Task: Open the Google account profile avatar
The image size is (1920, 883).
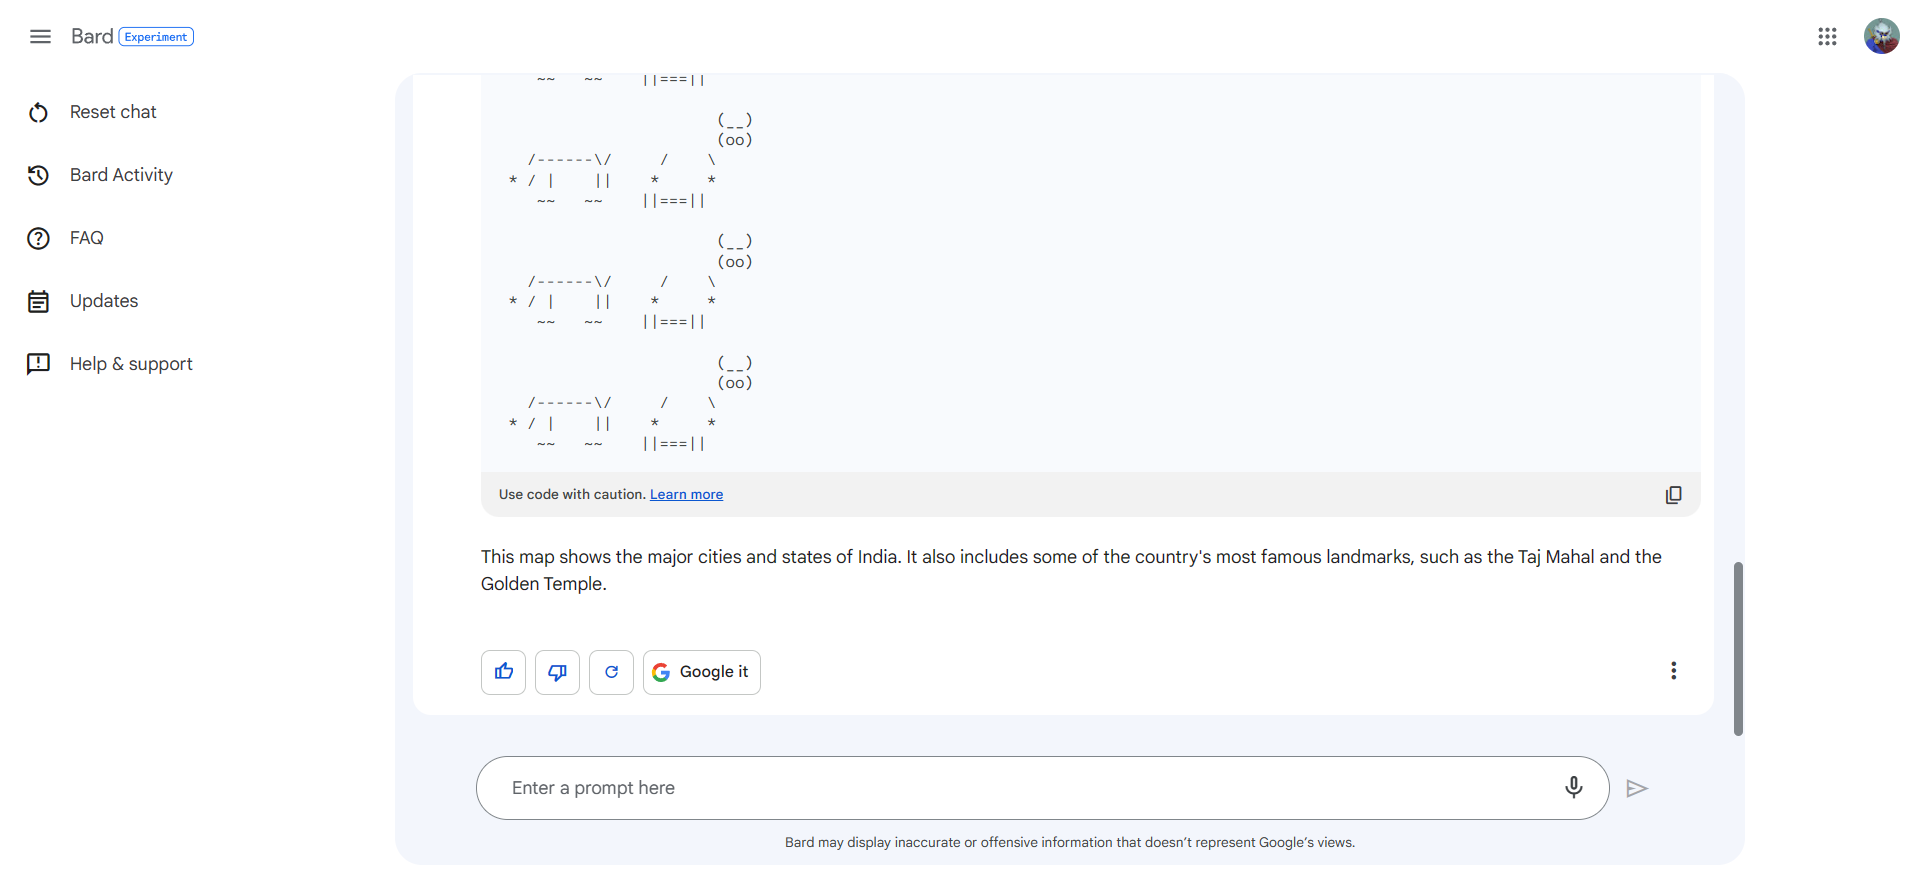Action: point(1881,37)
